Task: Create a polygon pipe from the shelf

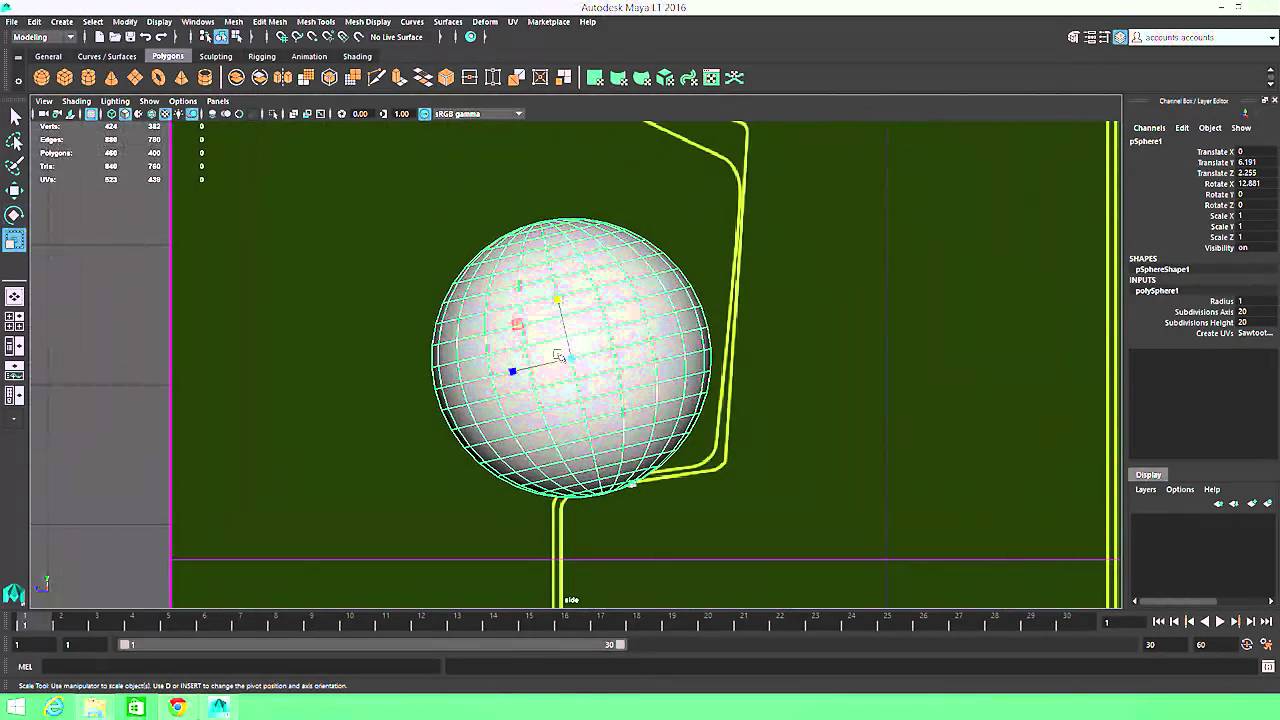Action: coord(205,78)
